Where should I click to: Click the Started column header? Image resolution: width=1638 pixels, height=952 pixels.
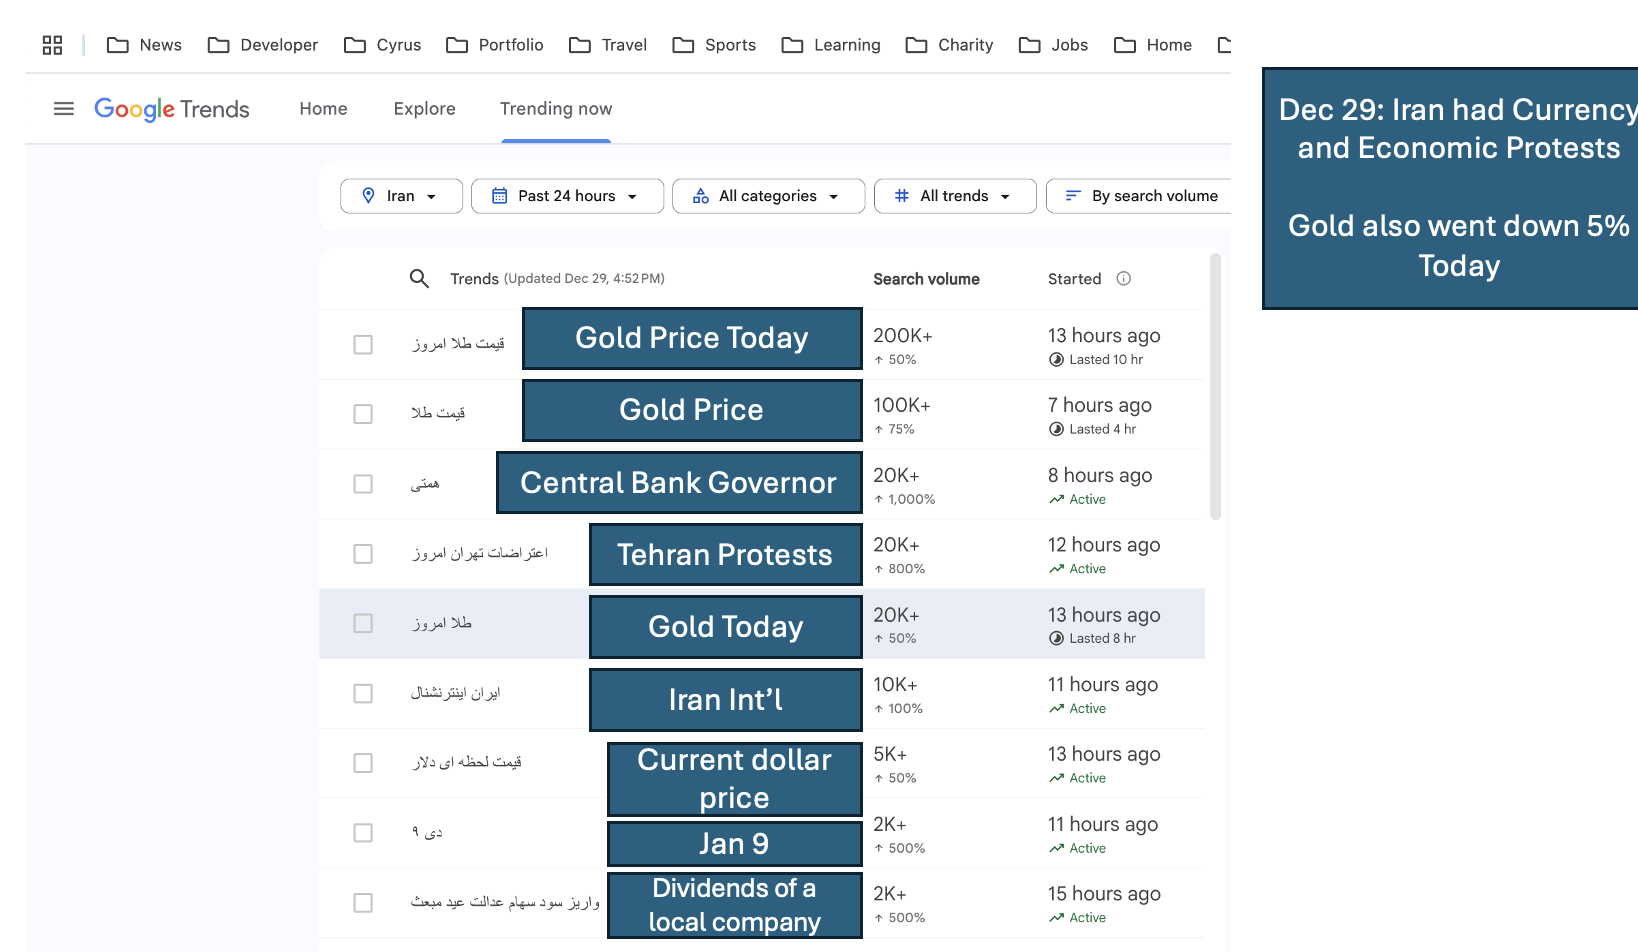1074,279
